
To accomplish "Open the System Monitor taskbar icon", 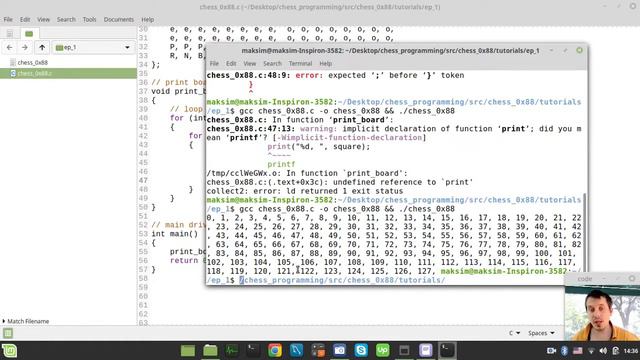I will (232, 351).
